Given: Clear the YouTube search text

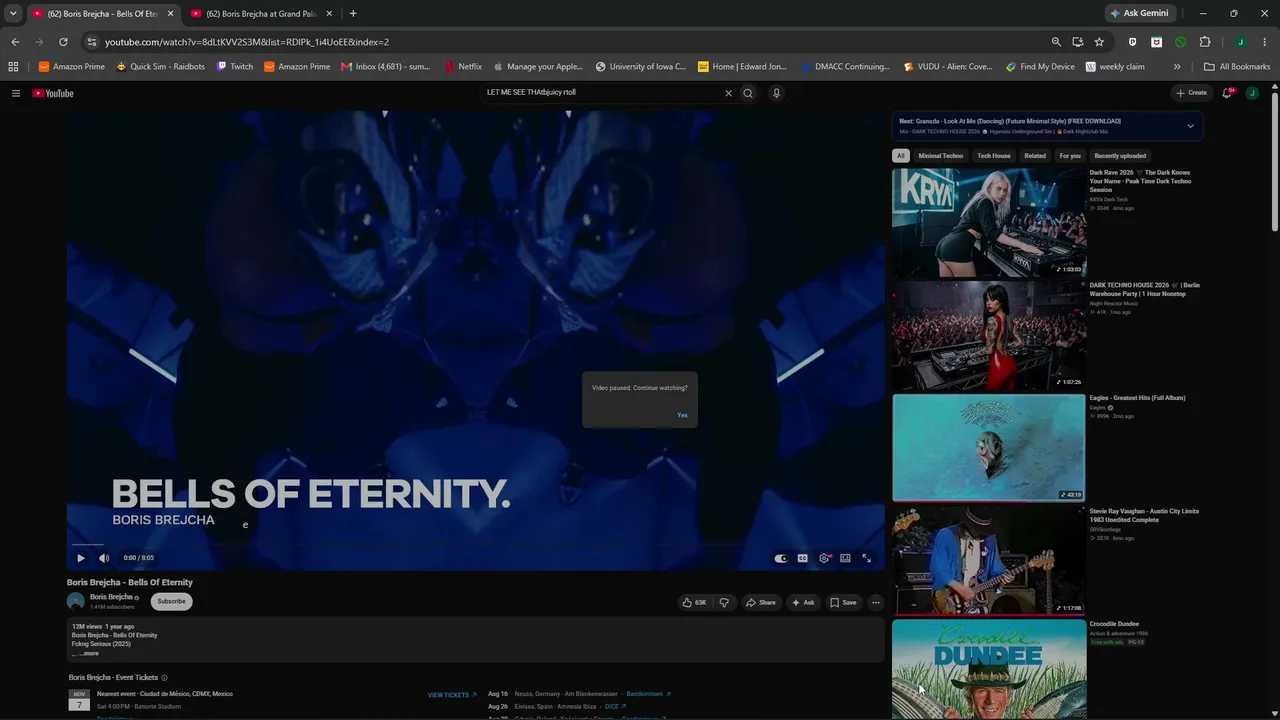Looking at the screenshot, I should [728, 93].
